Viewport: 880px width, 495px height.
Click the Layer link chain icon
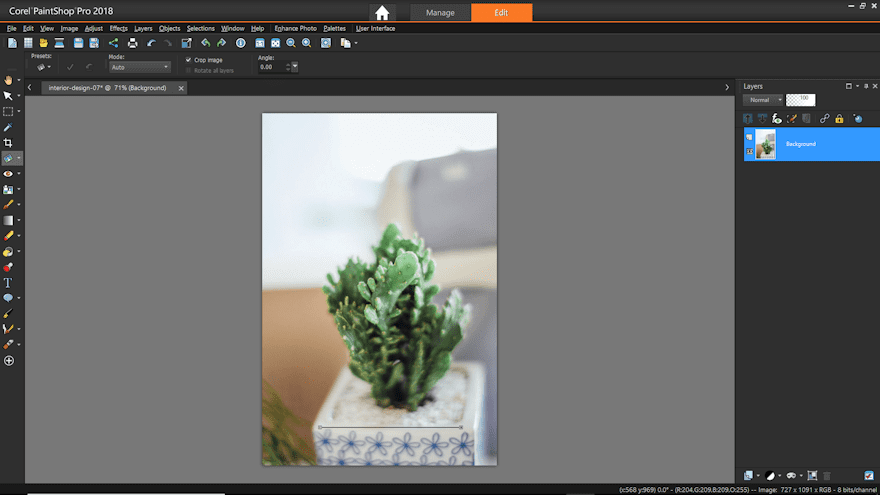[824, 118]
